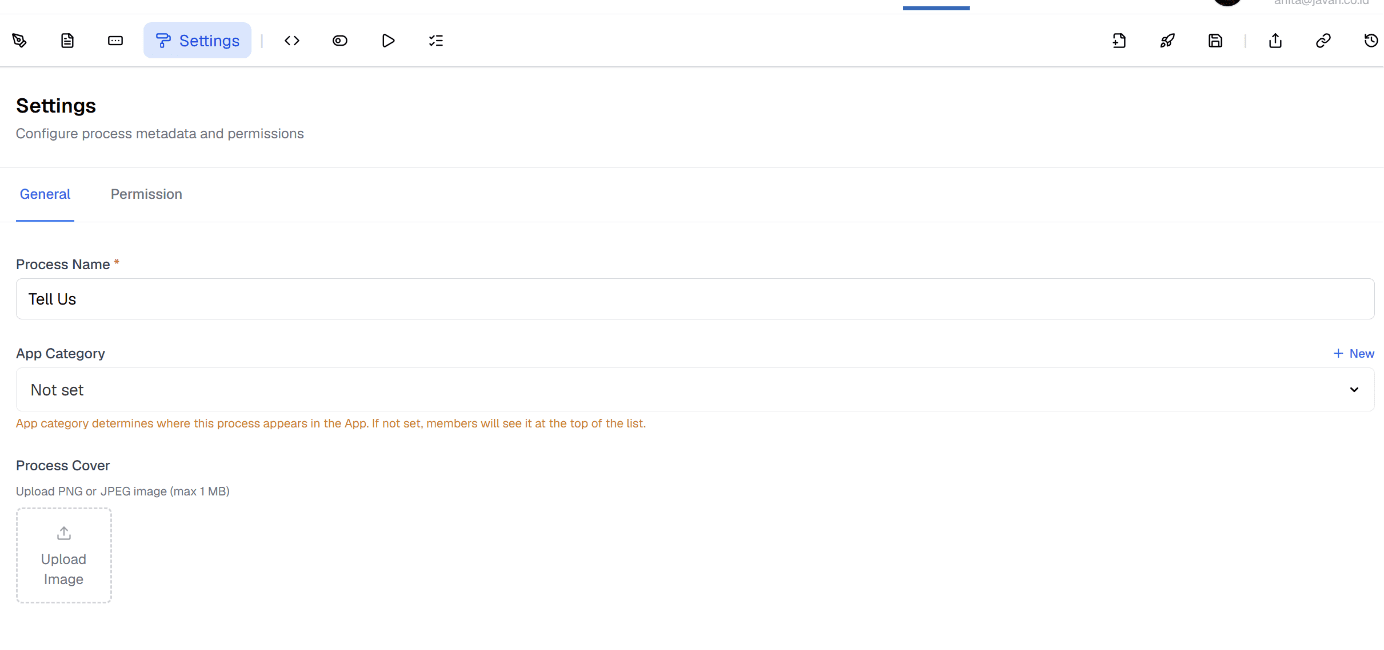Save with the floppy disk icon

pos(1215,41)
